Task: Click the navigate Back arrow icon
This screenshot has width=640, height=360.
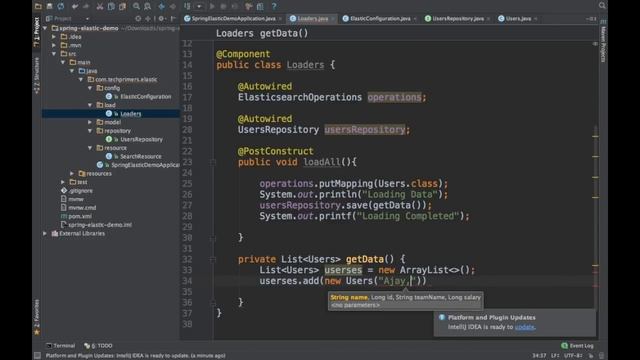Action: (x=162, y=6)
